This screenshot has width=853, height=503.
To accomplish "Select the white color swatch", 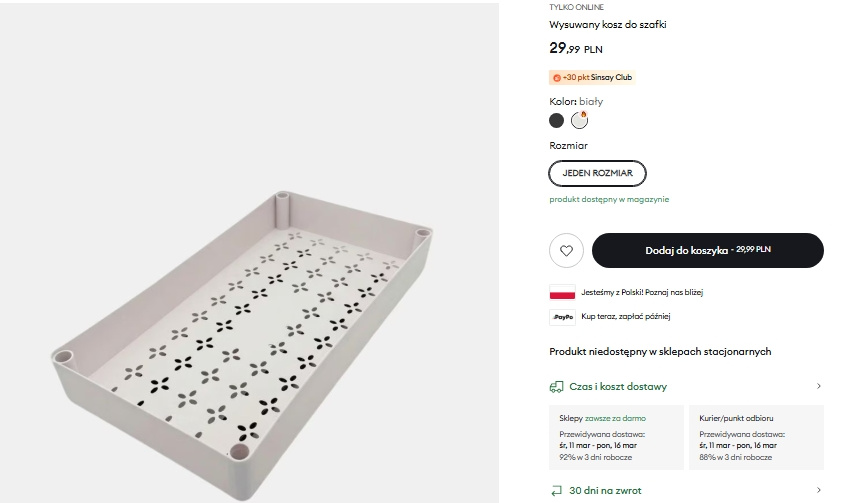I will [580, 121].
